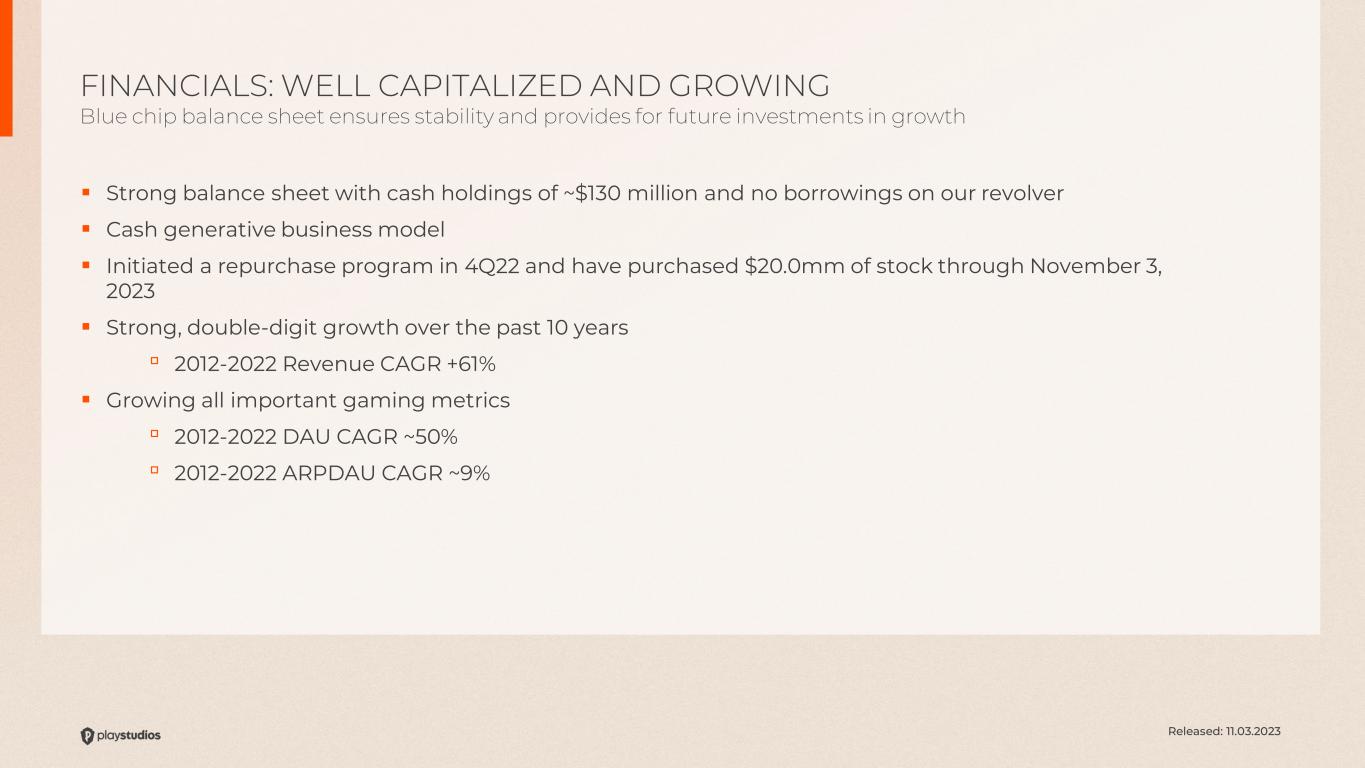Click the "Growing all important gaming metrics" text
This screenshot has height=768, width=1365.
[x=308, y=400]
